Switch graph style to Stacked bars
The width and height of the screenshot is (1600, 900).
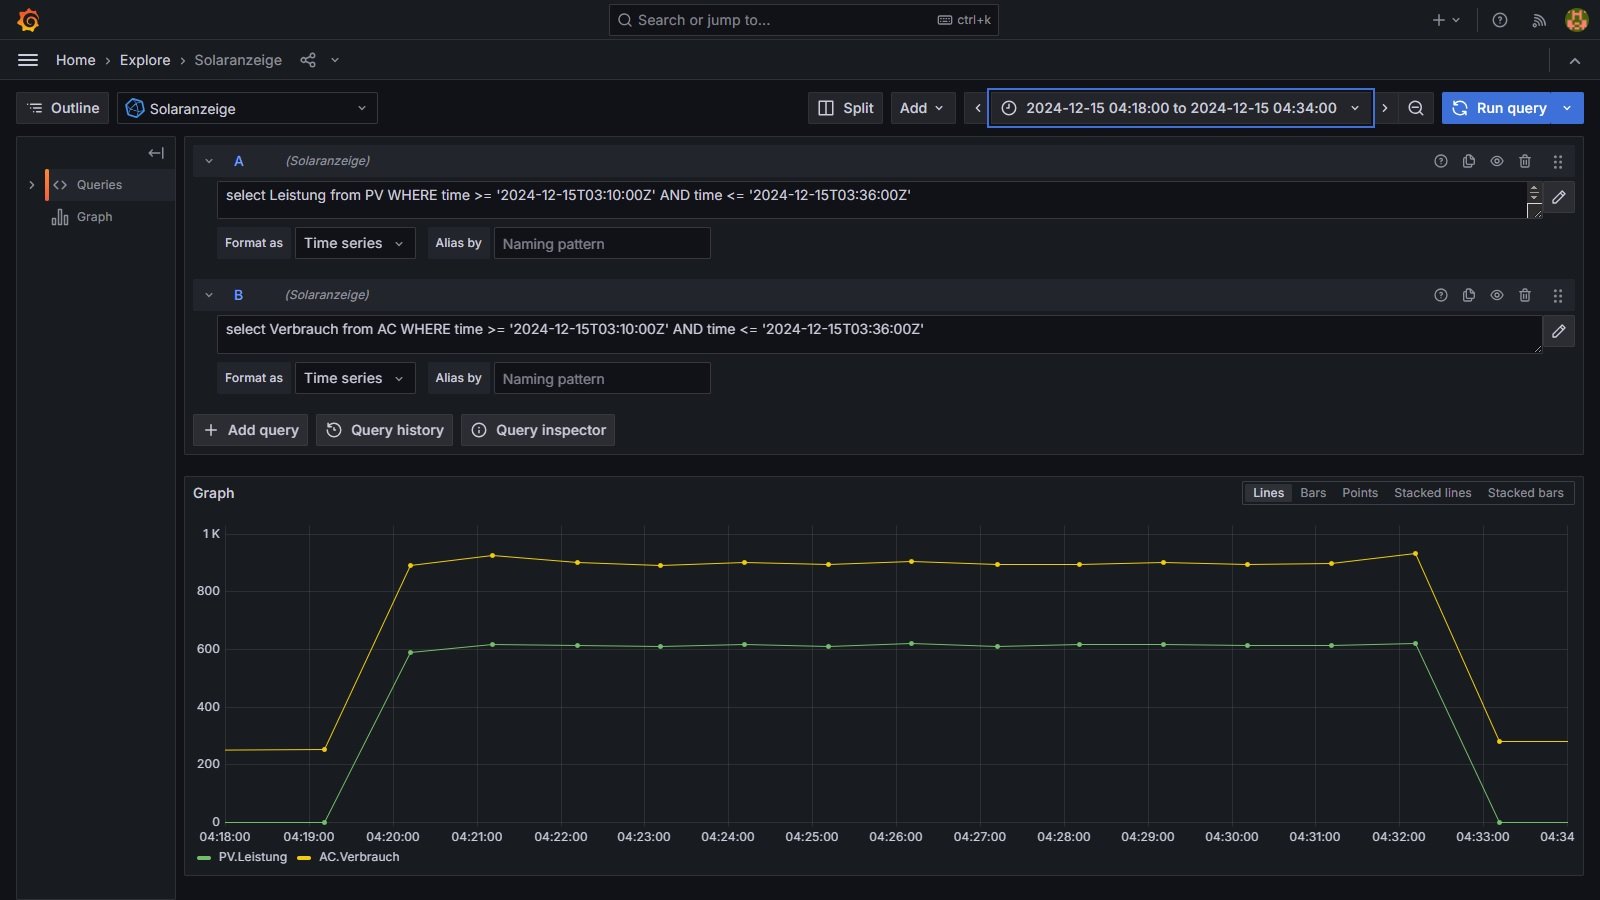point(1525,493)
